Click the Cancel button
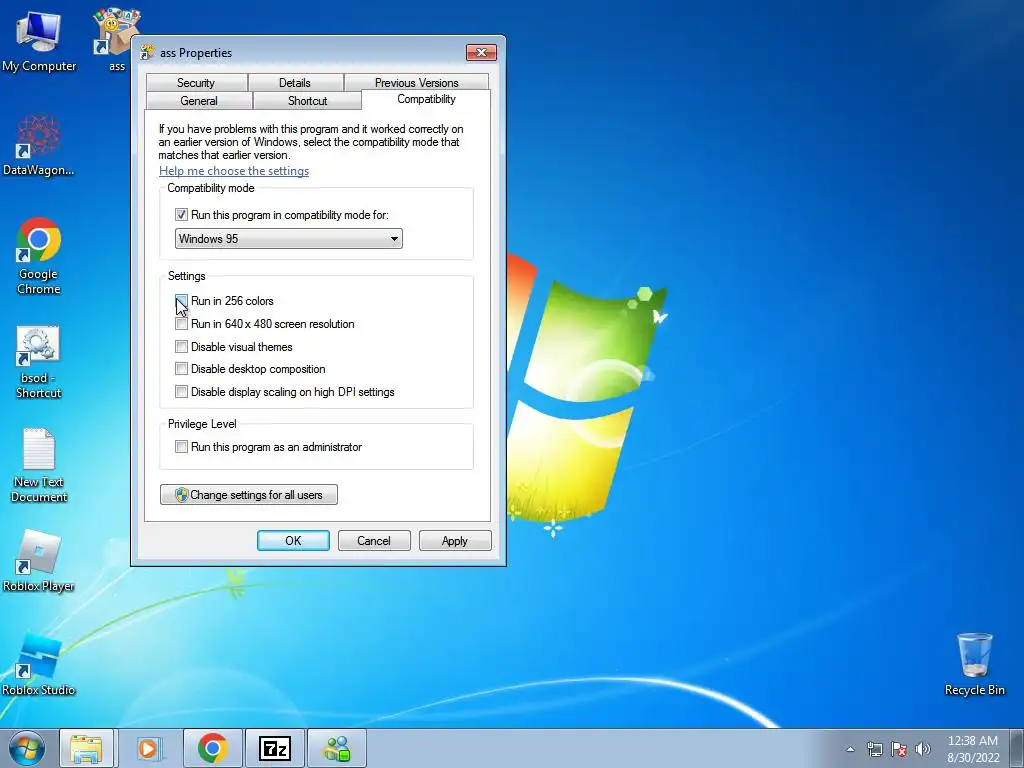The image size is (1024, 768). pos(374,541)
